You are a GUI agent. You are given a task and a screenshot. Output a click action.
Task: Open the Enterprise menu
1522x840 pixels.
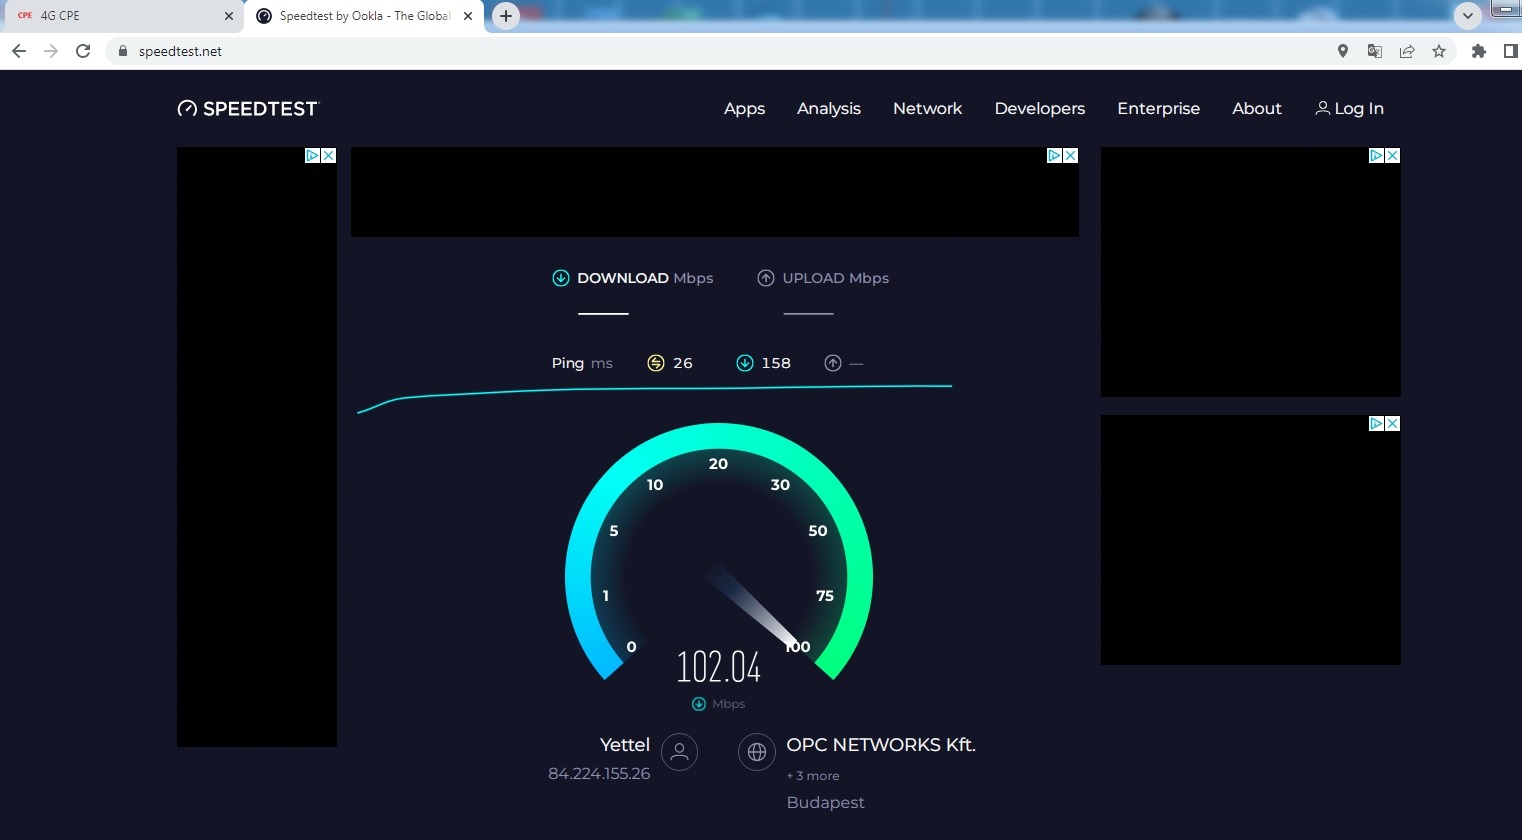coord(1158,109)
